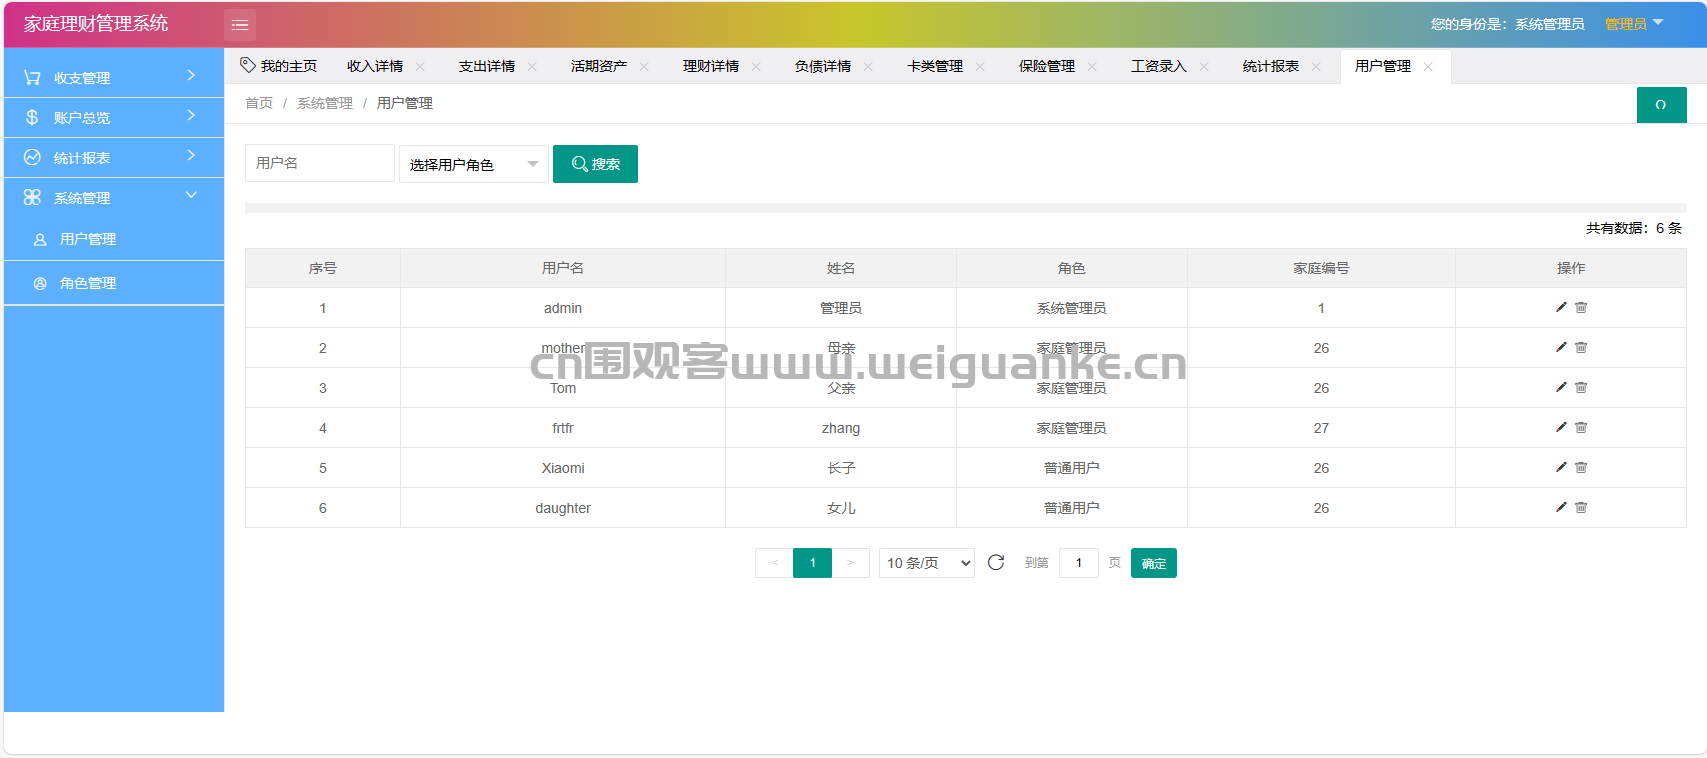The image size is (1707, 758).
Task: Click the daughter username cell
Action: [x=563, y=508]
